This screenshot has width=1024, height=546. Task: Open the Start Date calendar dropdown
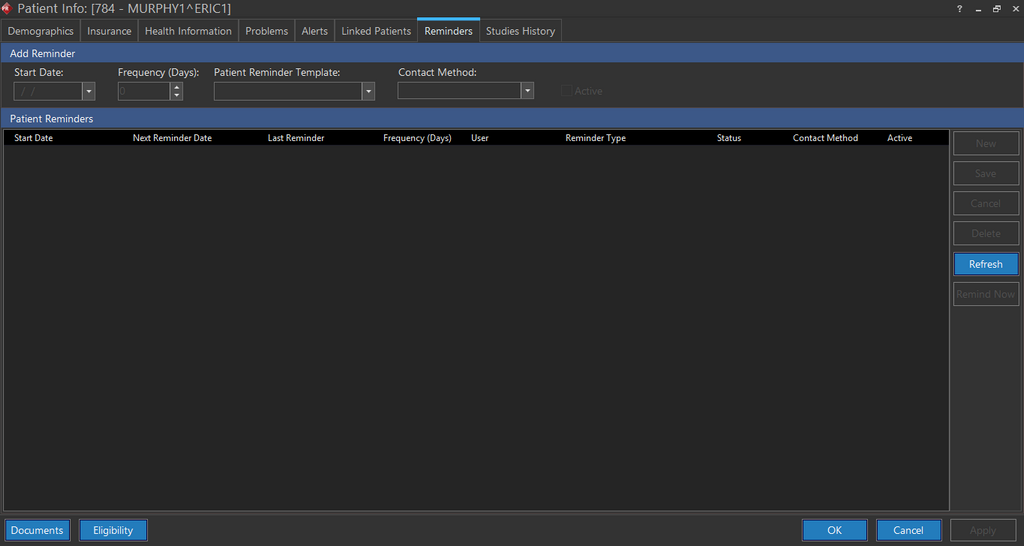coord(89,91)
